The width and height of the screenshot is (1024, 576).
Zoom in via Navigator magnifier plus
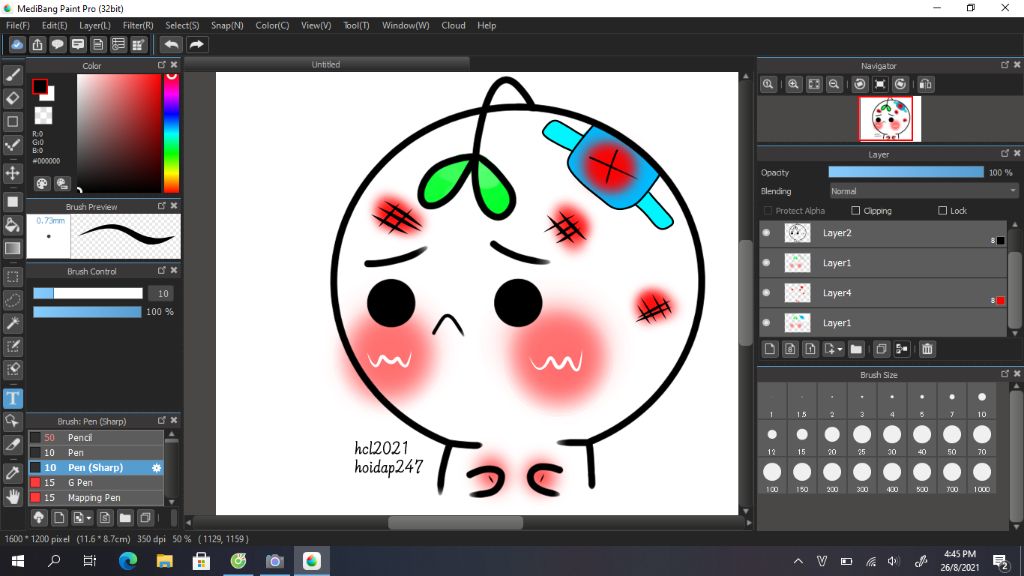tap(793, 84)
